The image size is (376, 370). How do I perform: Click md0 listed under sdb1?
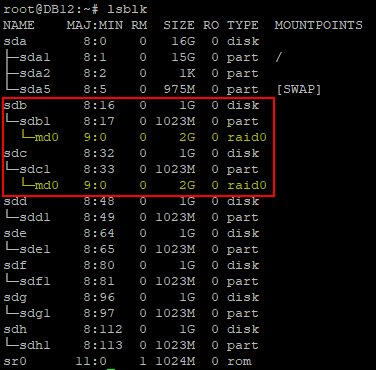[x=46, y=137]
